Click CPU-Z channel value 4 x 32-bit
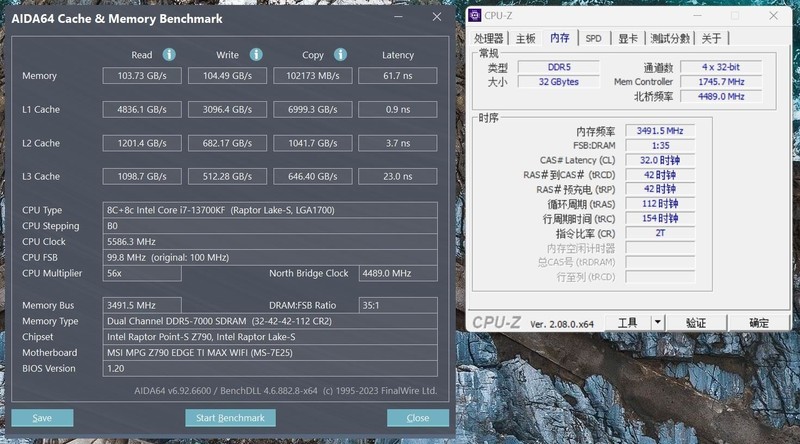 [721, 67]
